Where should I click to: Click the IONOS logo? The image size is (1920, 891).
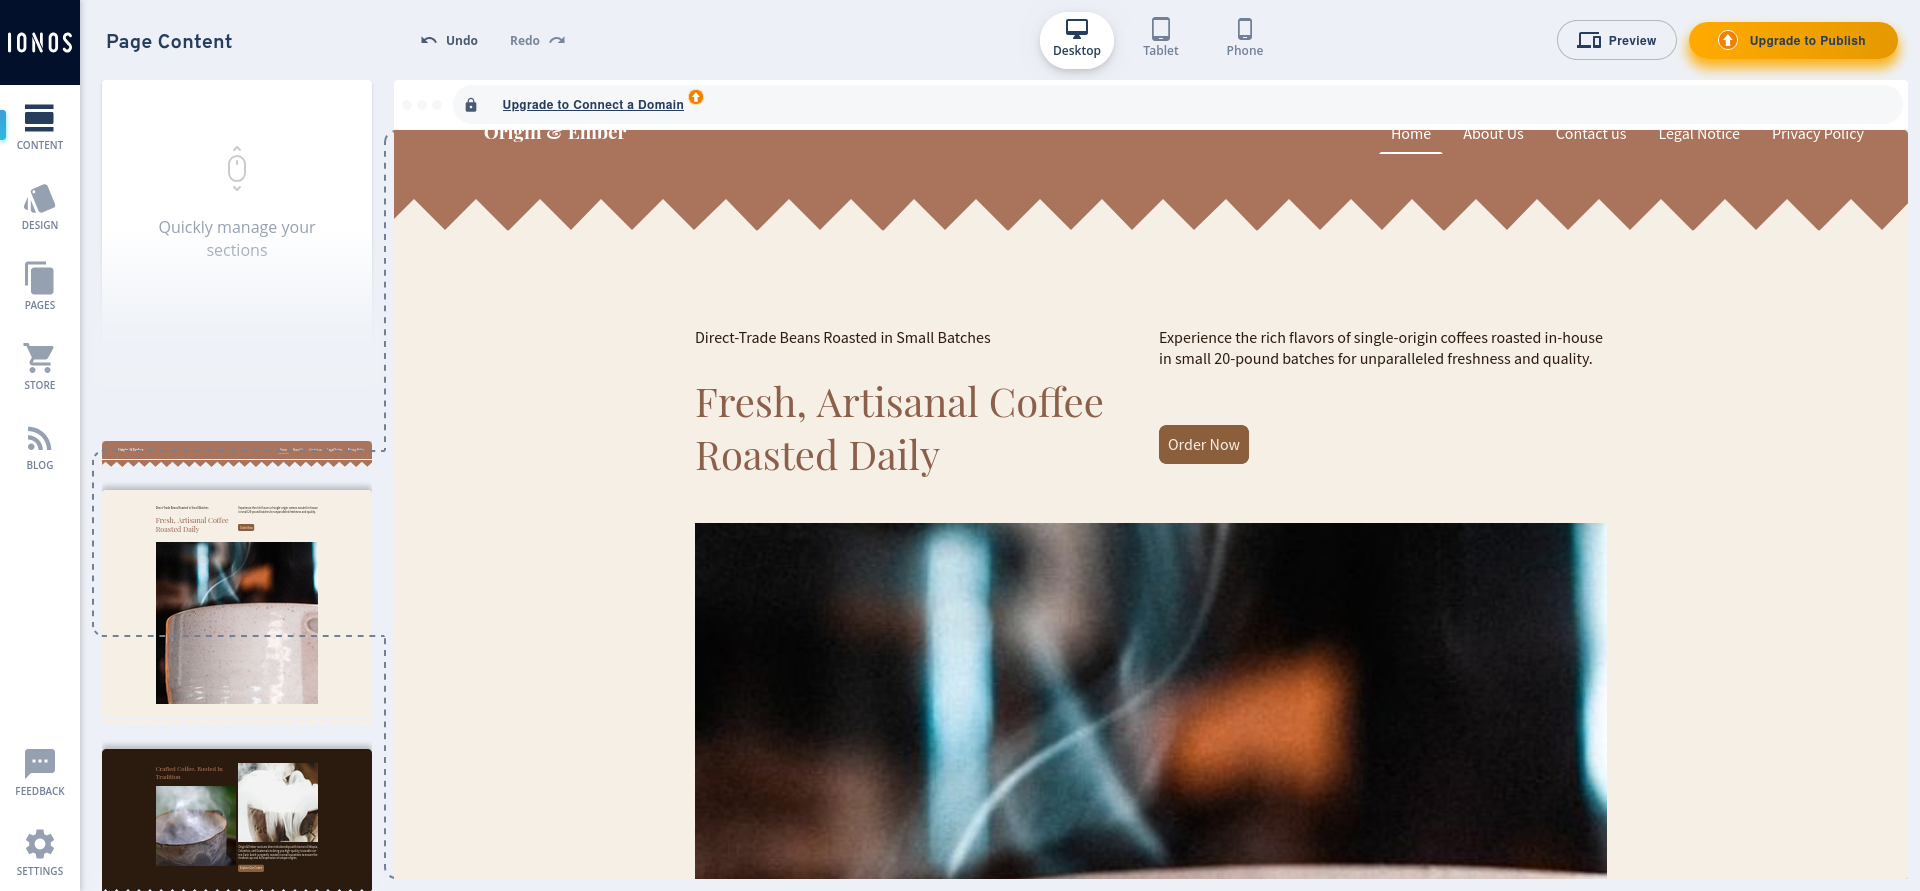click(x=40, y=42)
